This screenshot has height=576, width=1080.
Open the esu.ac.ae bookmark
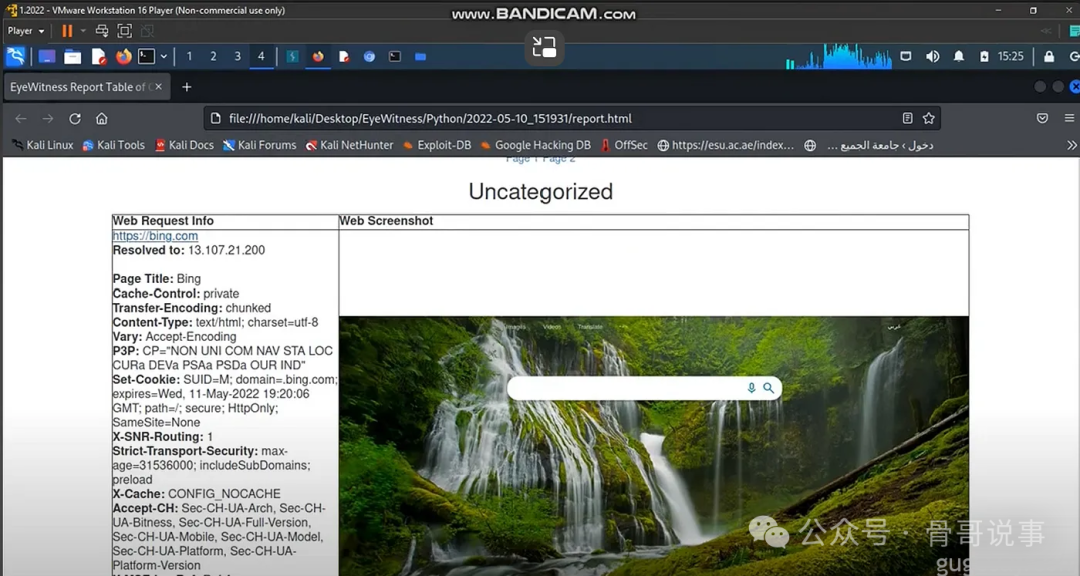725,145
